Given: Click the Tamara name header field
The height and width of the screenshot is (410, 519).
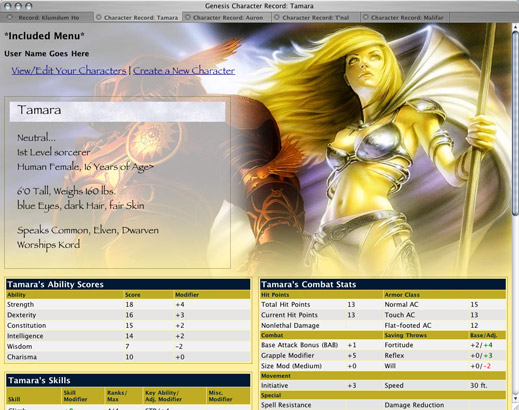Looking at the screenshot, I should point(117,111).
